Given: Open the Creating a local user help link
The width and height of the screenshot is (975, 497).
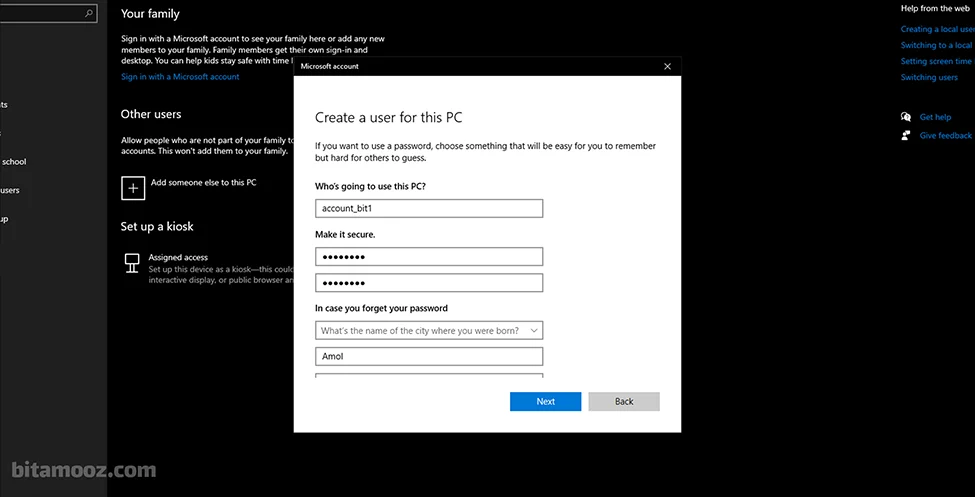Looking at the screenshot, I should [936, 29].
